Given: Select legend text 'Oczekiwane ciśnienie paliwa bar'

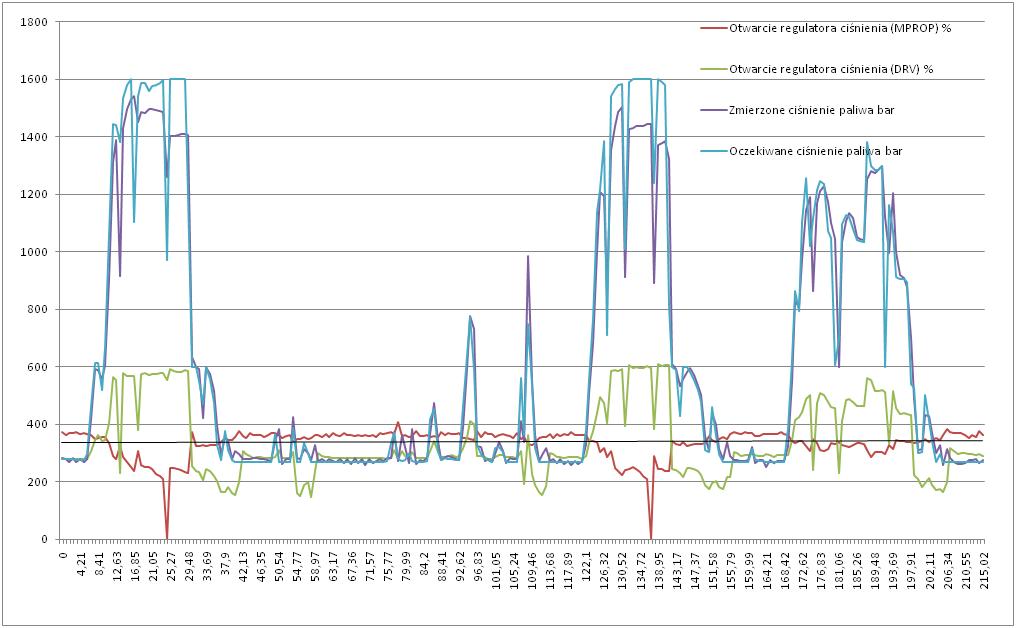Looking at the screenshot, I should point(816,151).
